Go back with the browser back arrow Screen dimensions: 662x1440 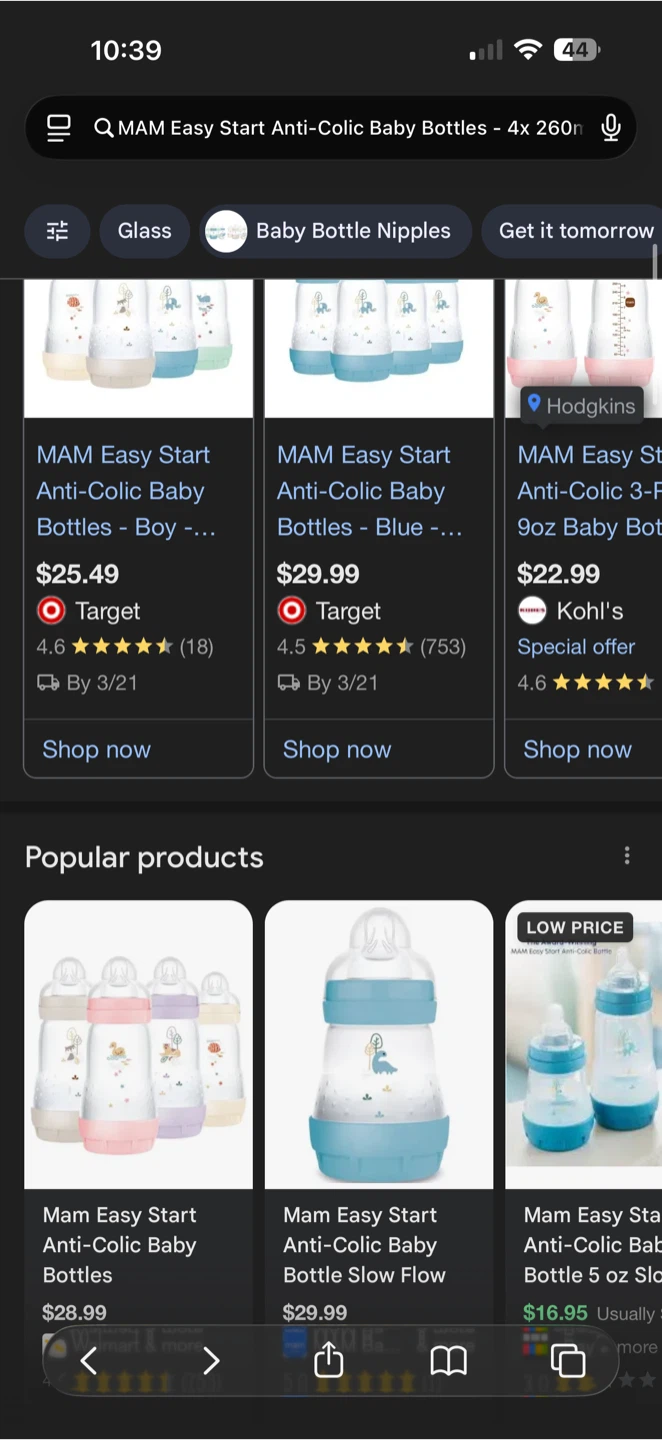[88, 1360]
